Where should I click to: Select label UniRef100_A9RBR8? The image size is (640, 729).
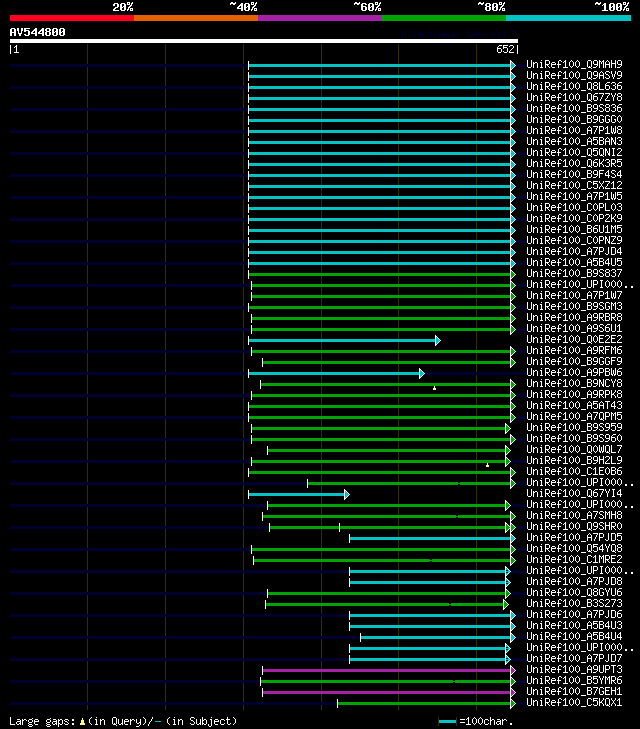(574, 318)
